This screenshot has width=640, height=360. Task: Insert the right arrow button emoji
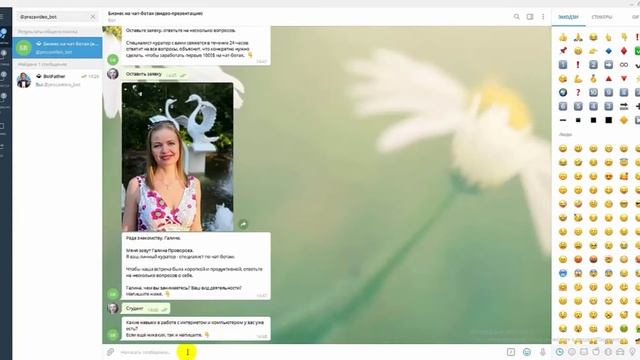point(609,65)
